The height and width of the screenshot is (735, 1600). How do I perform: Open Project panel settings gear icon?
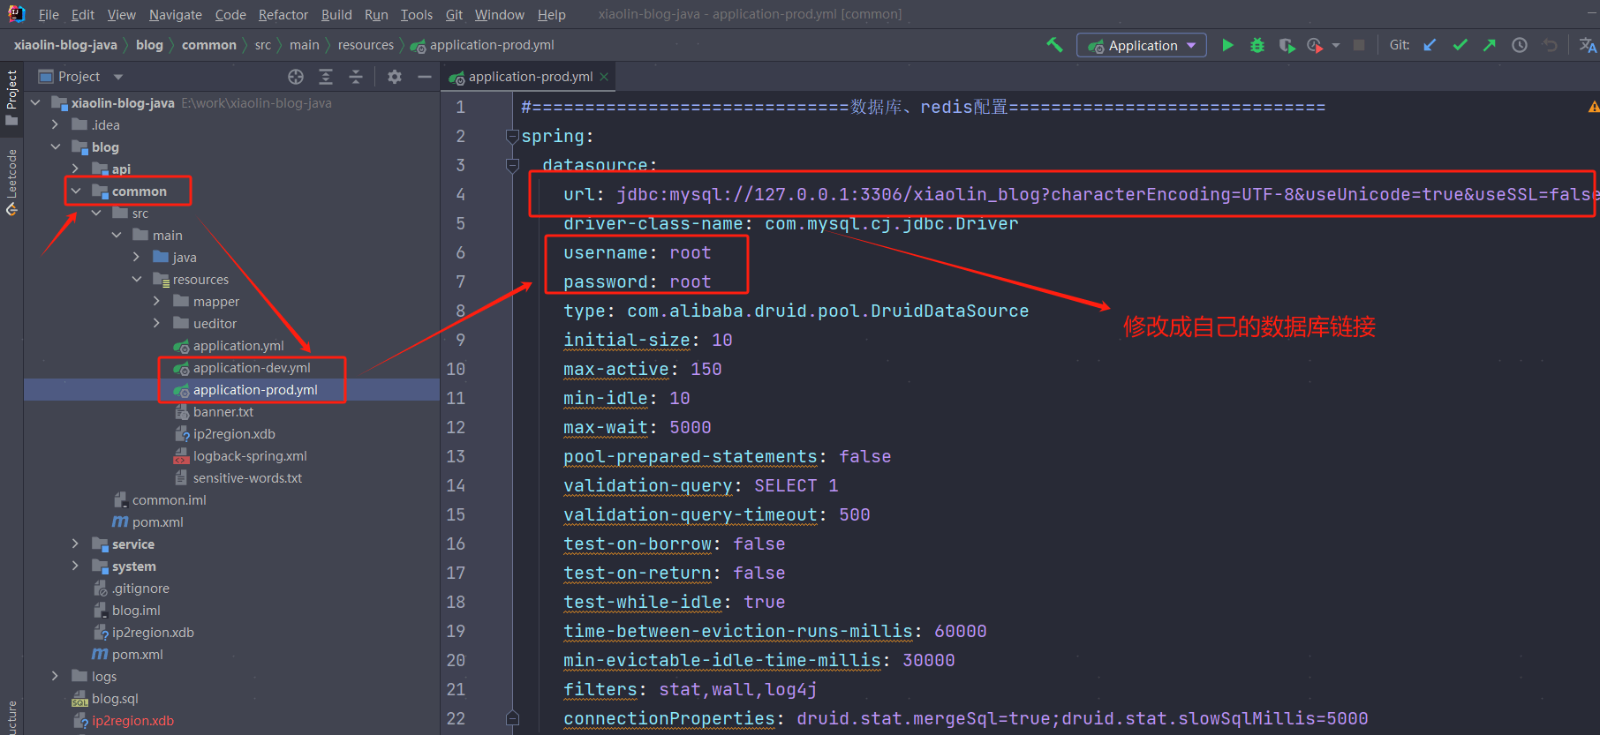pyautogui.click(x=395, y=77)
